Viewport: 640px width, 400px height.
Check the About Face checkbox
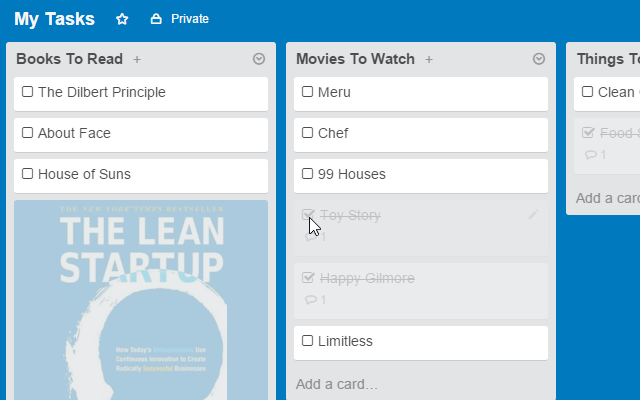[x=27, y=133]
